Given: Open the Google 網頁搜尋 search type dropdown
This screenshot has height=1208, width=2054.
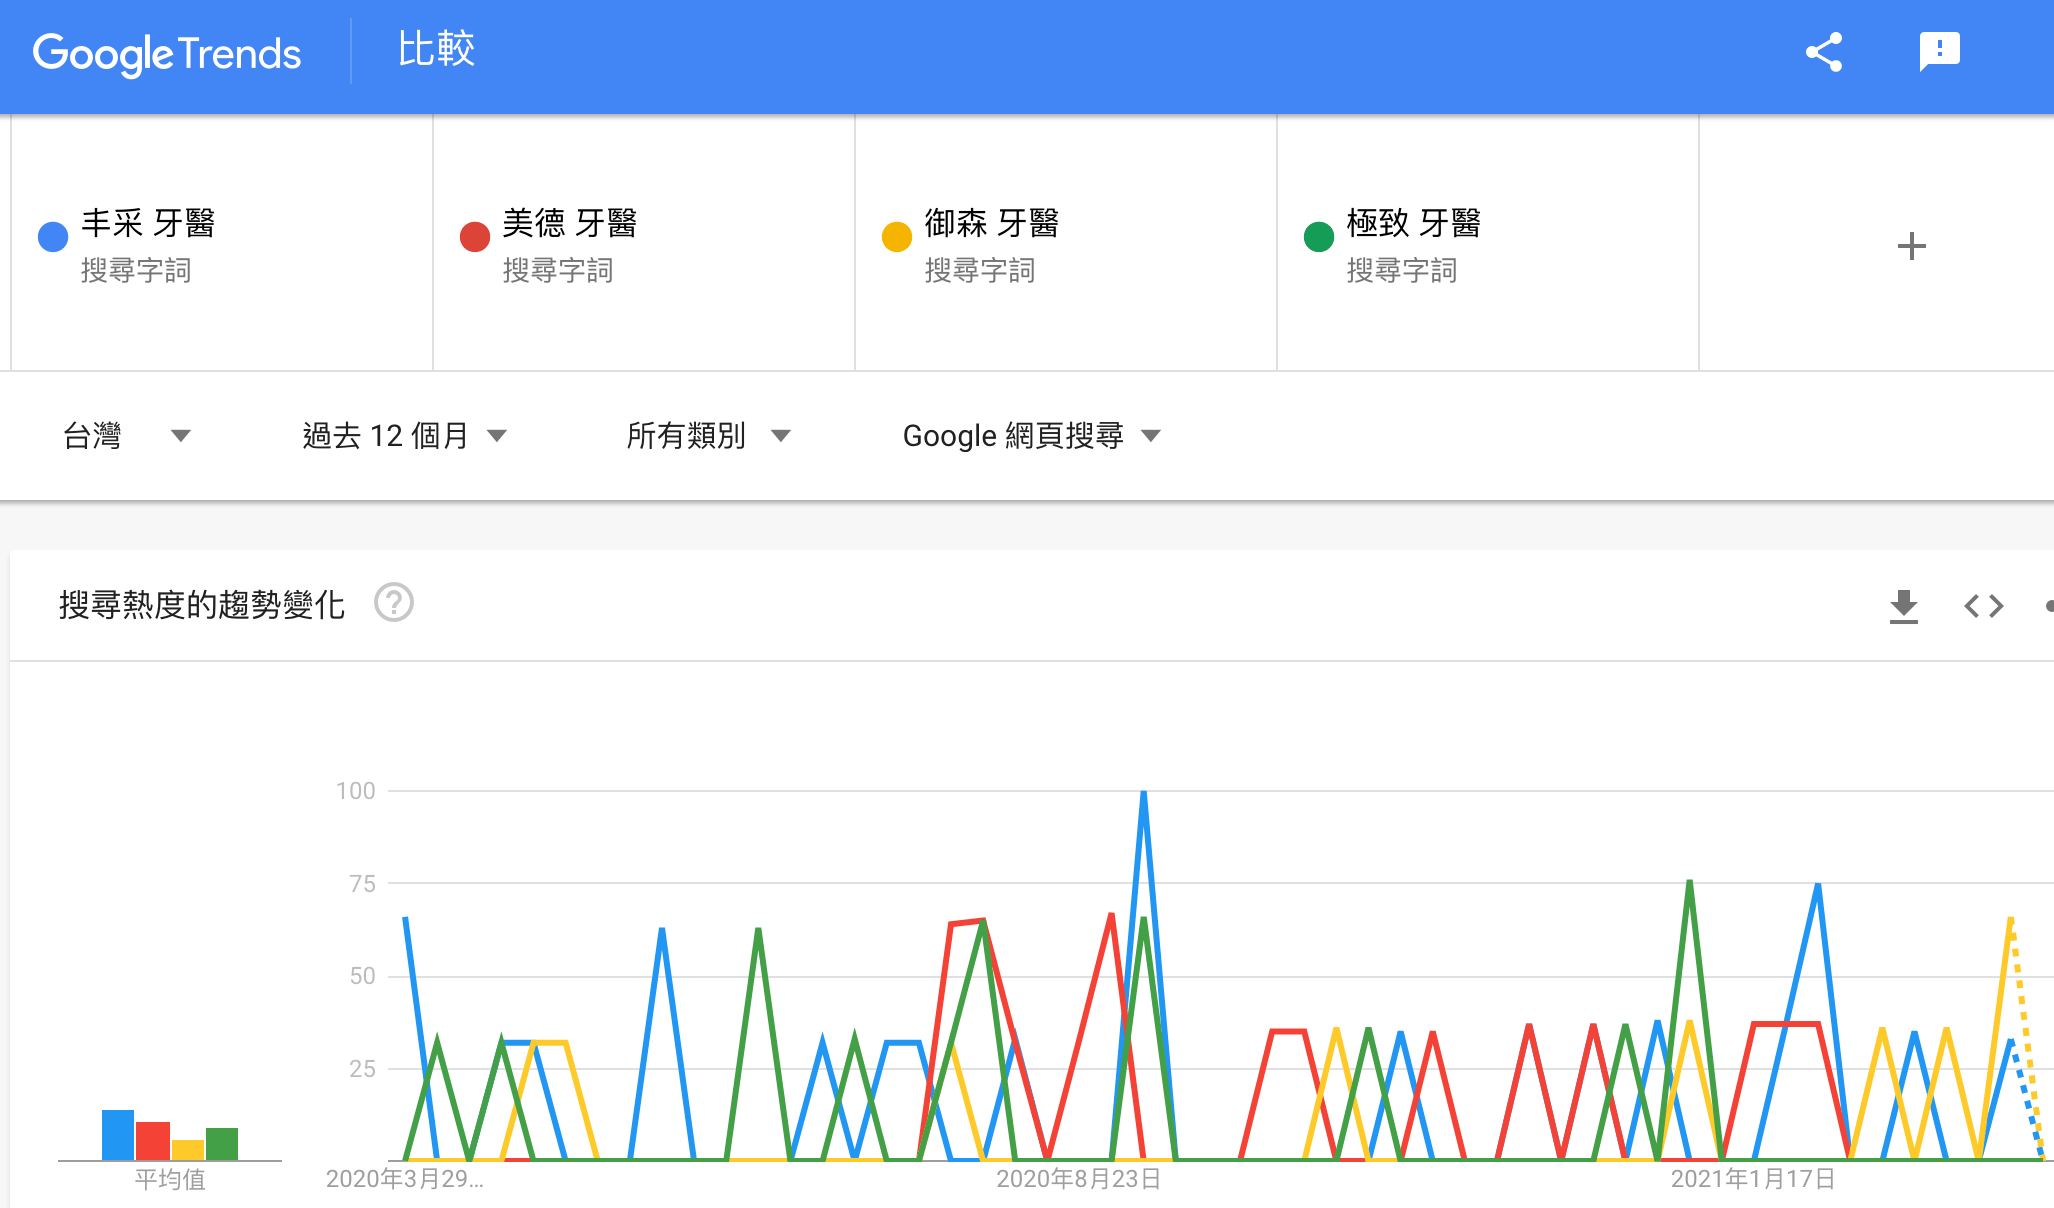Looking at the screenshot, I should tap(1032, 435).
